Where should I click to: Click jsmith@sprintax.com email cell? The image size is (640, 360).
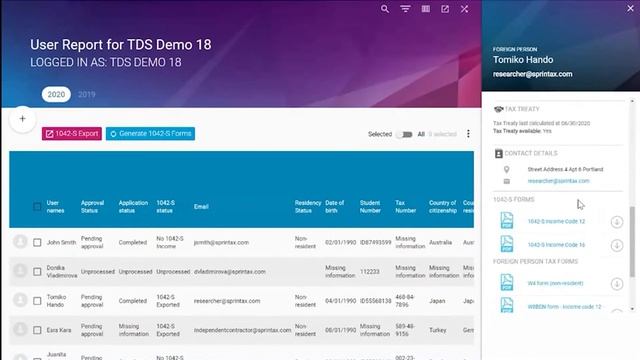click(x=221, y=242)
